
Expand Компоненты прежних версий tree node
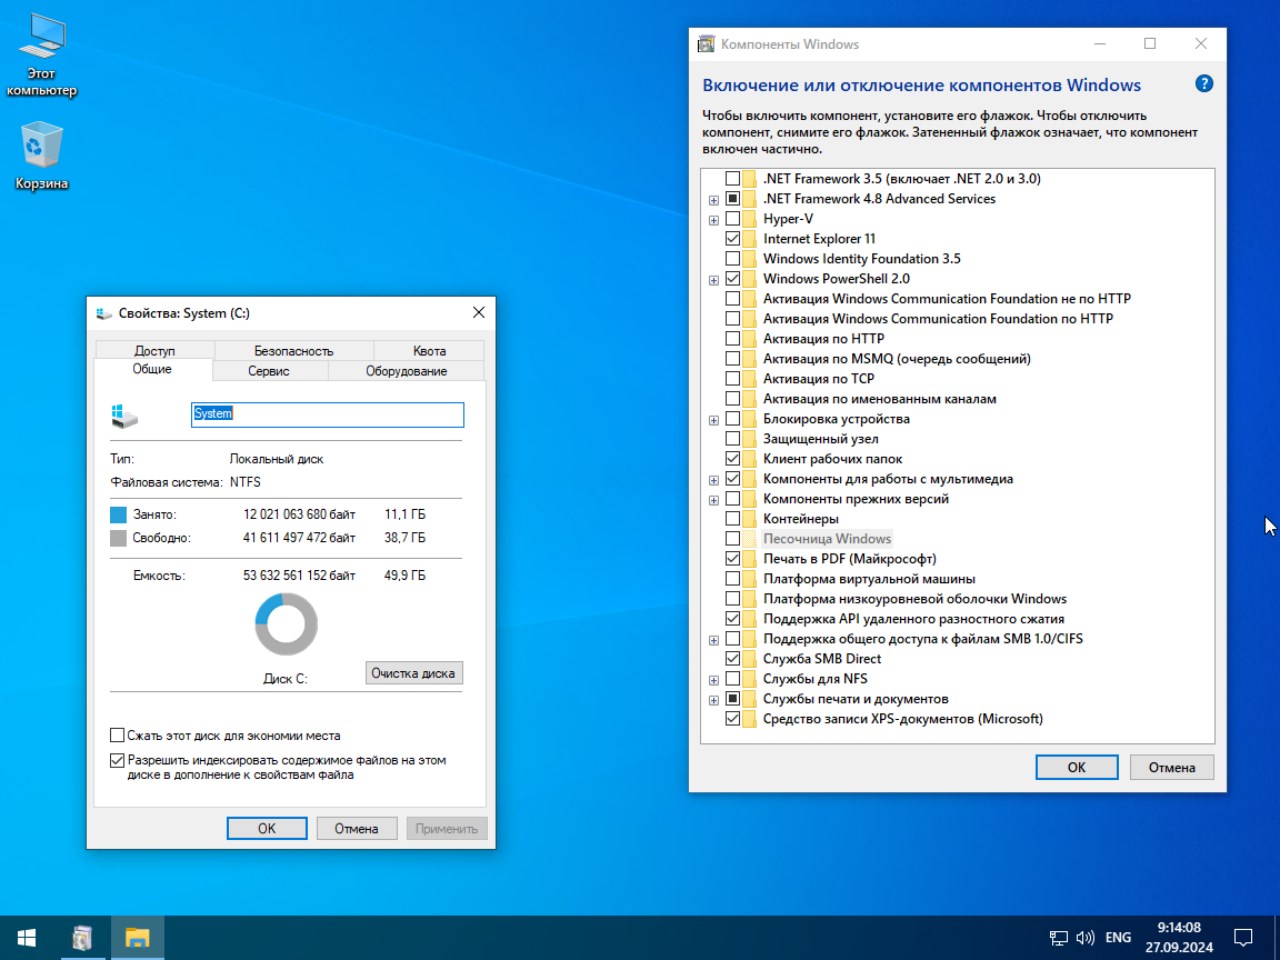[714, 500]
